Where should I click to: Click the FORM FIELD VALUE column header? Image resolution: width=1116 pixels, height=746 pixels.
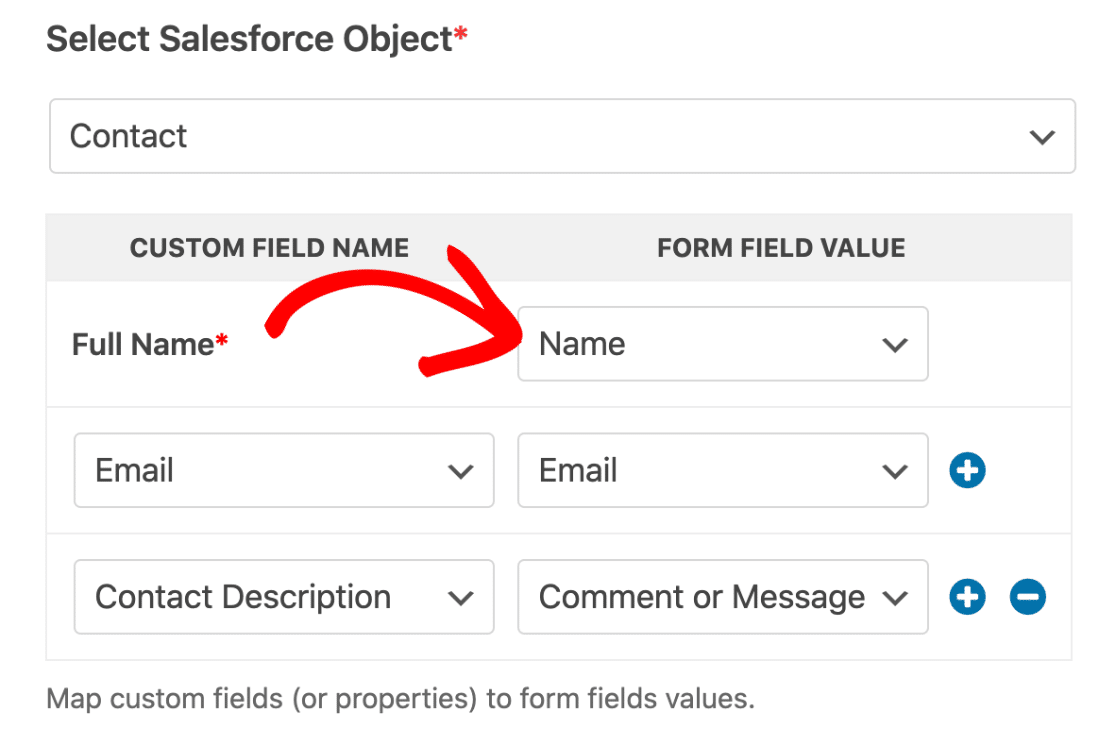(781, 247)
